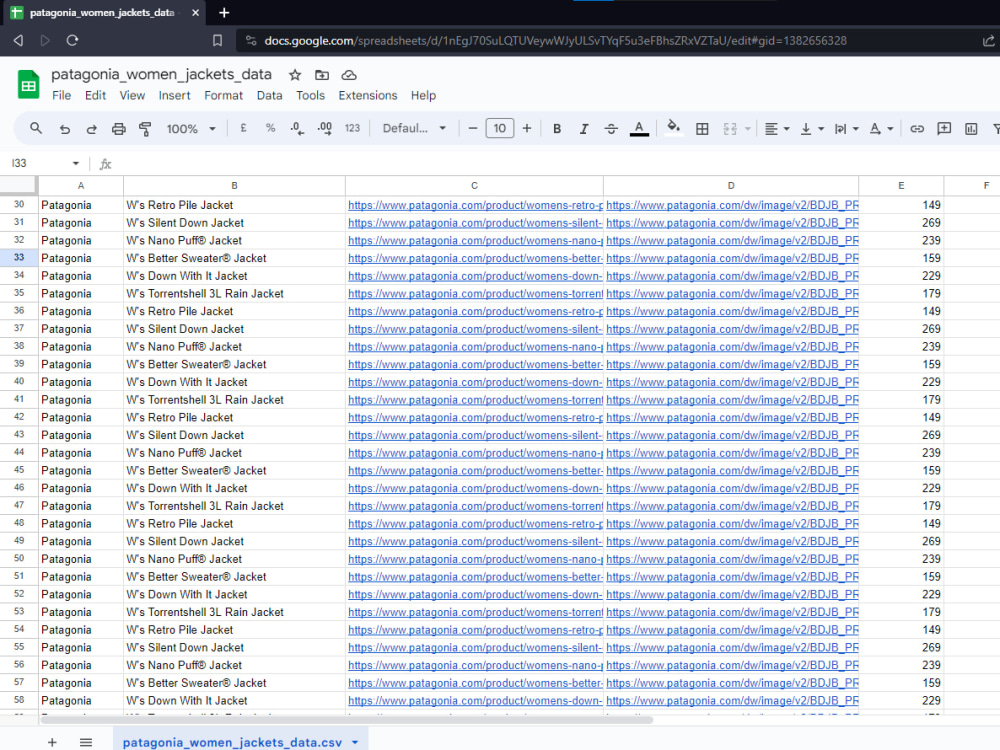Click the insert link icon
The height and width of the screenshot is (750, 1000).
click(x=917, y=129)
